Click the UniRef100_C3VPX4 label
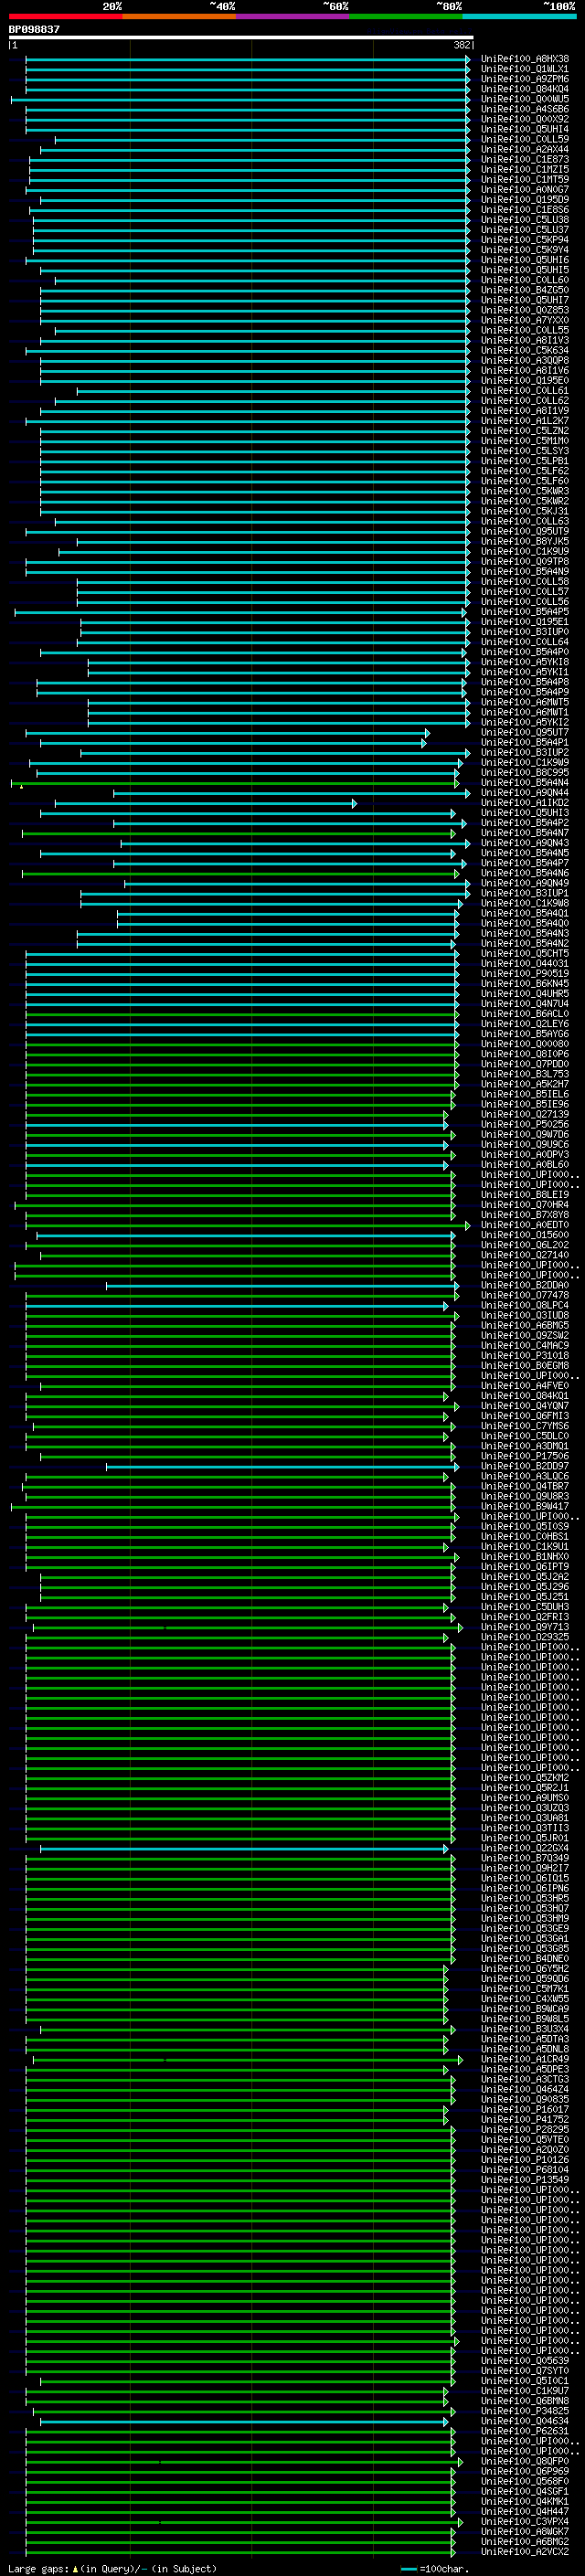Image resolution: width=585 pixels, height=2576 pixels. [x=524, y=2521]
